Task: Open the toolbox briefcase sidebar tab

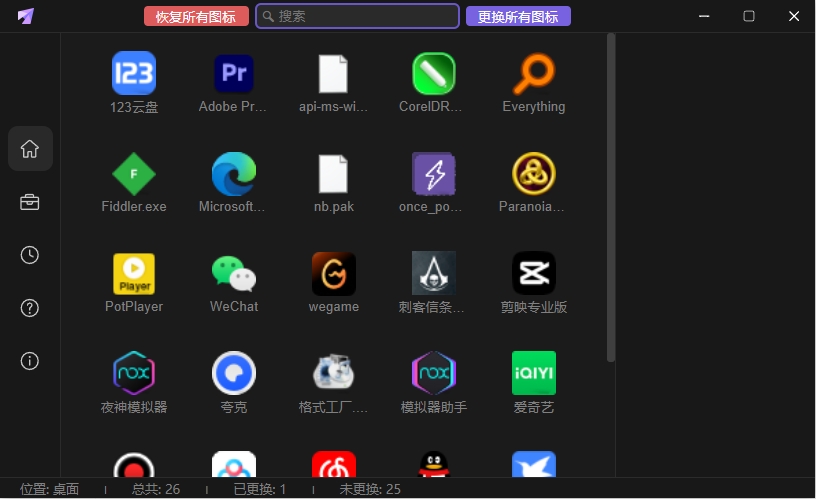Action: tap(30, 202)
